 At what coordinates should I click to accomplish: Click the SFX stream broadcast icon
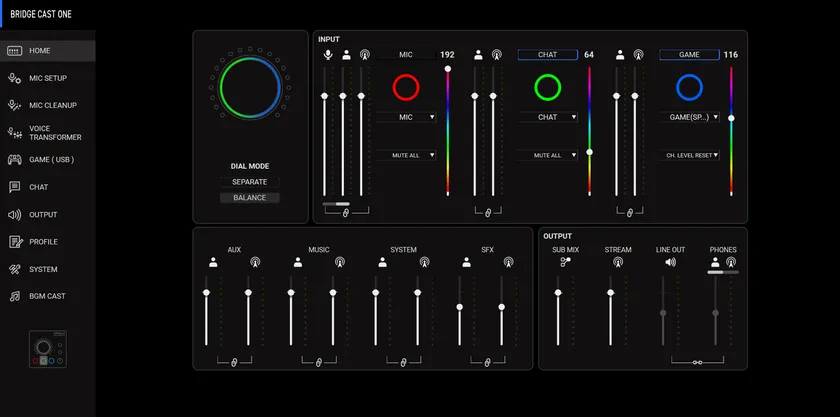click(508, 263)
